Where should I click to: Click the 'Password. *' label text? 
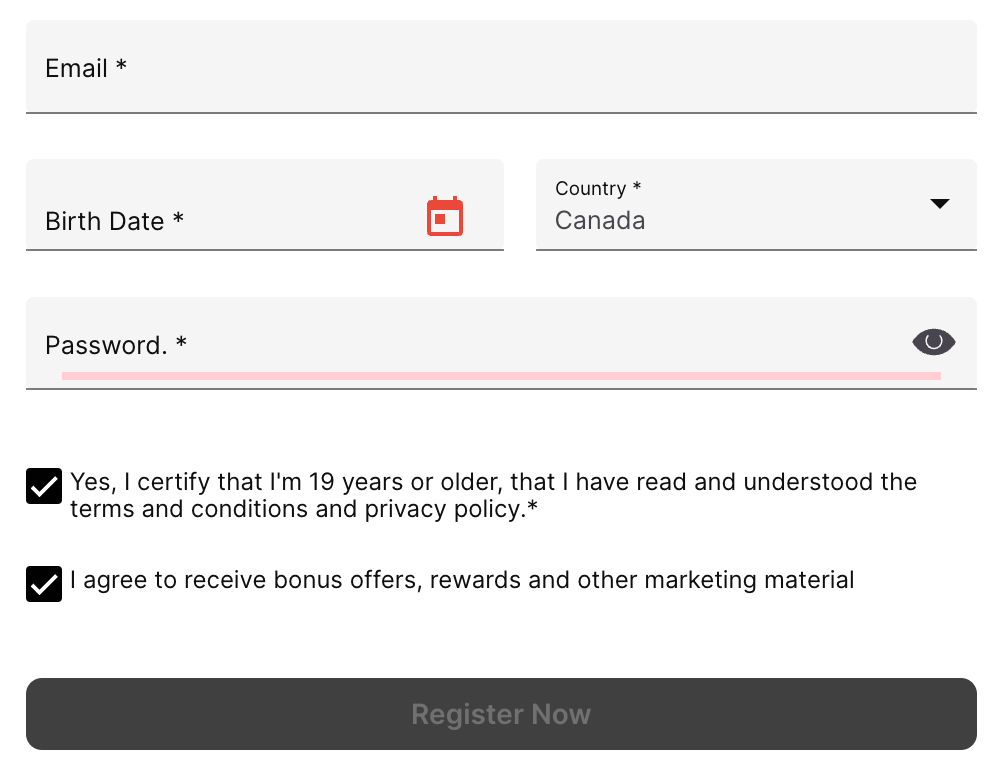point(116,346)
